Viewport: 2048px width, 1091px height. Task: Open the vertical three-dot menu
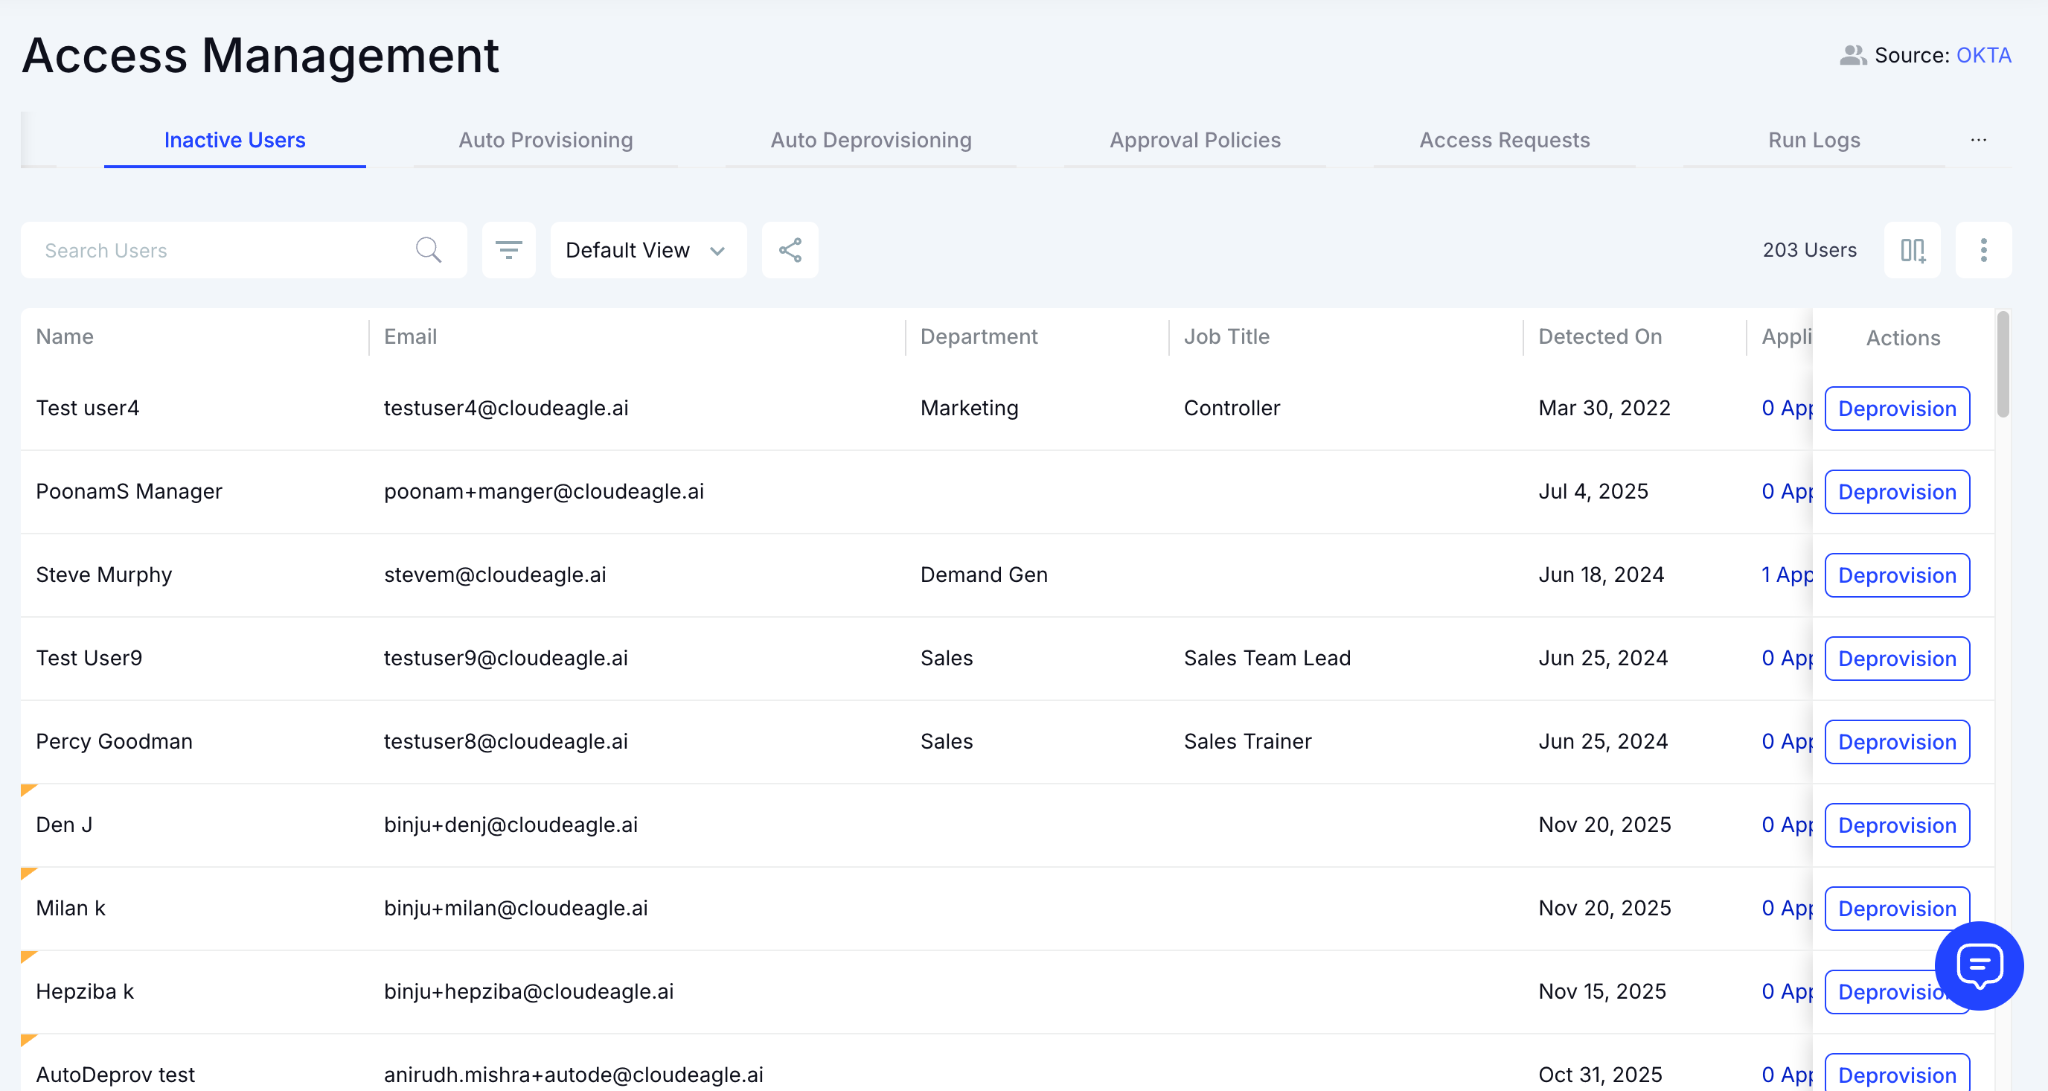point(1983,250)
